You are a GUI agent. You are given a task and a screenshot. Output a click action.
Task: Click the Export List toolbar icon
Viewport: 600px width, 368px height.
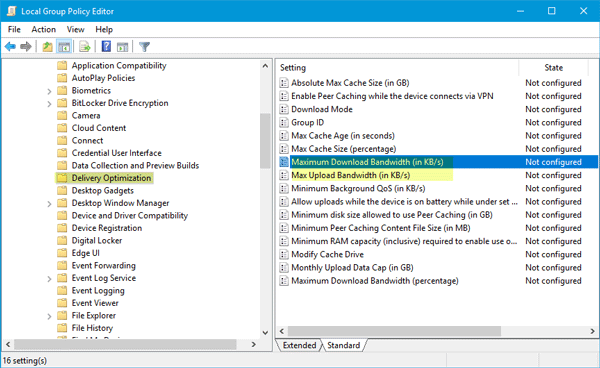tap(85, 47)
